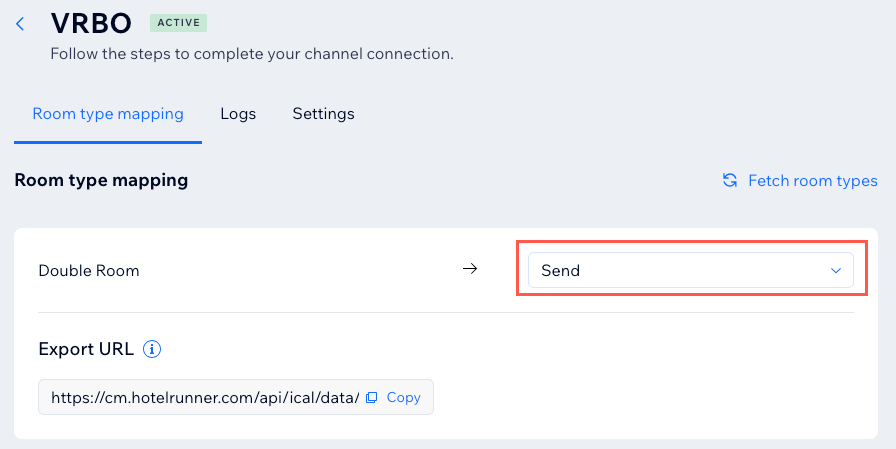
Task: Click the Fetch room types link
Action: [x=812, y=181]
